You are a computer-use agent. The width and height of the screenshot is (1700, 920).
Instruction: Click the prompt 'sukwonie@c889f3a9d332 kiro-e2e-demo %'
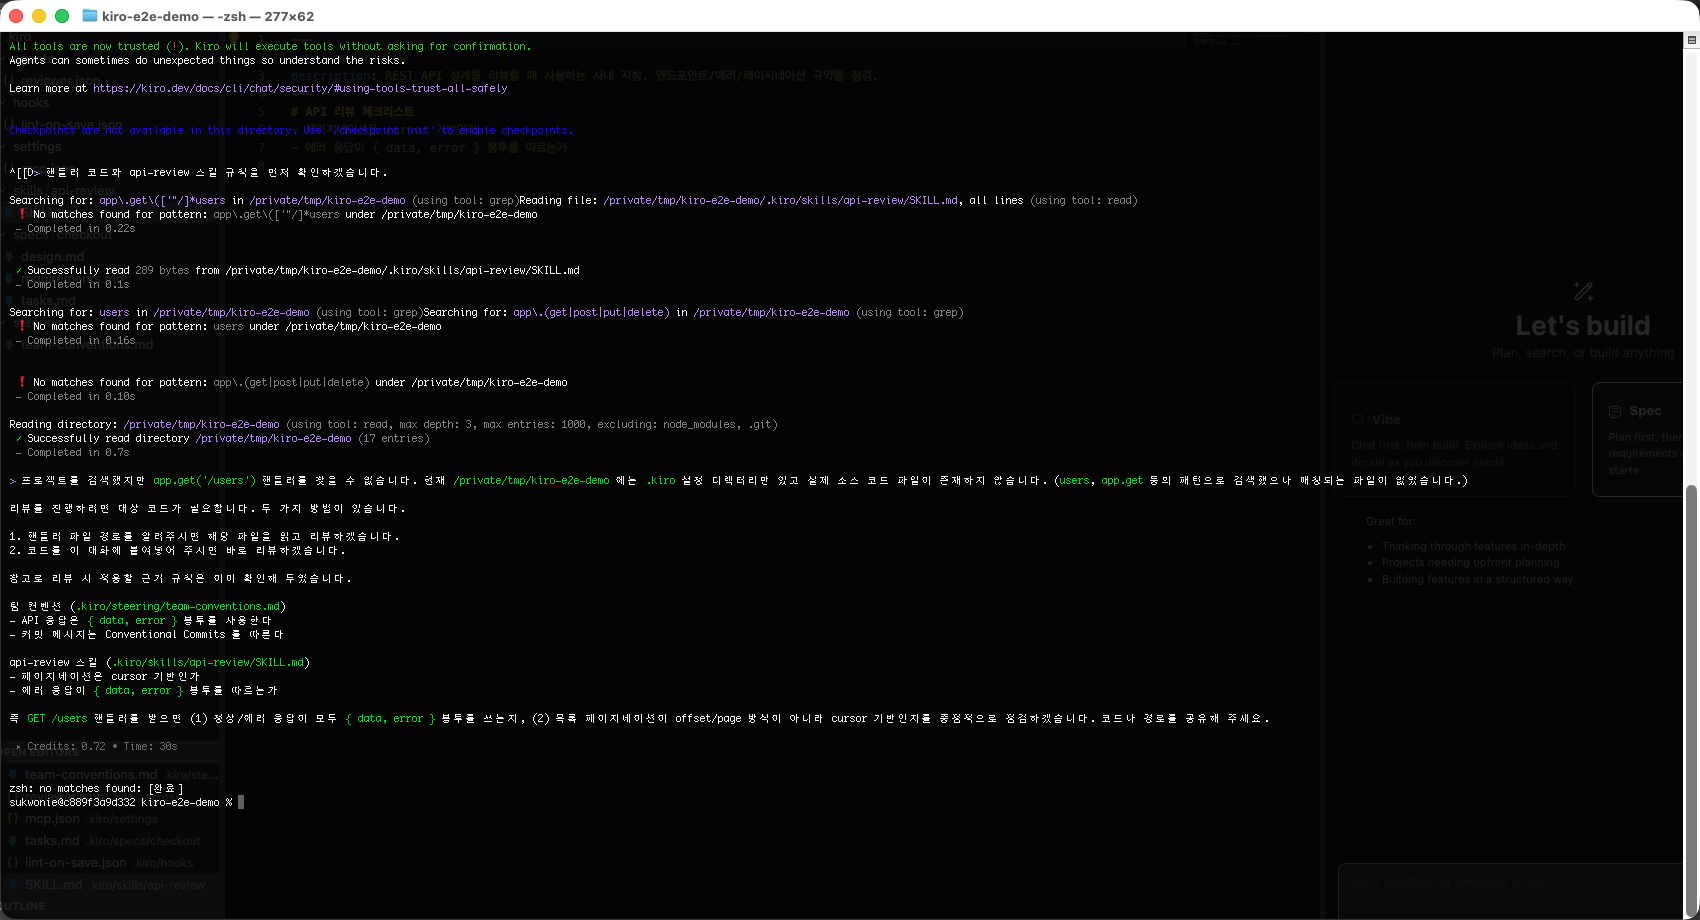coord(121,802)
